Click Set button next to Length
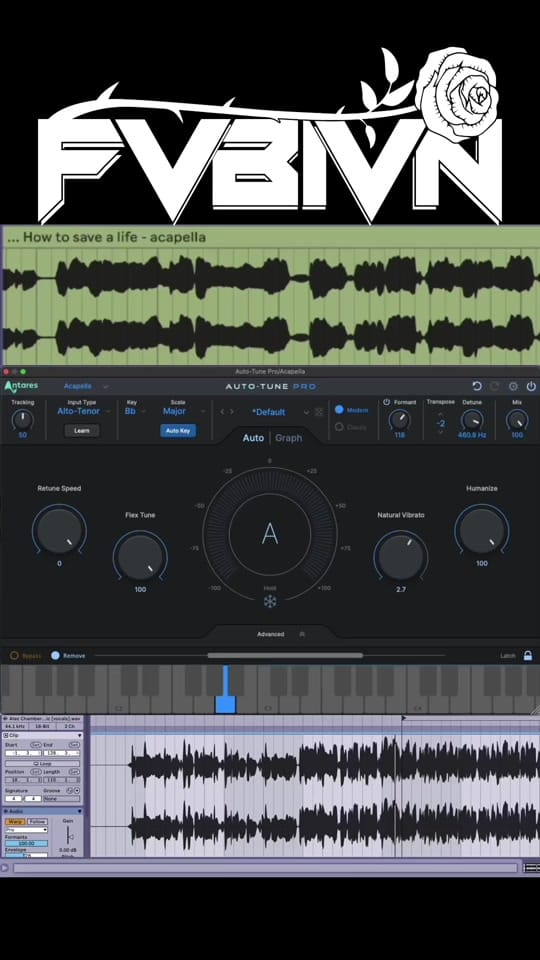The width and height of the screenshot is (540, 960). point(74,772)
